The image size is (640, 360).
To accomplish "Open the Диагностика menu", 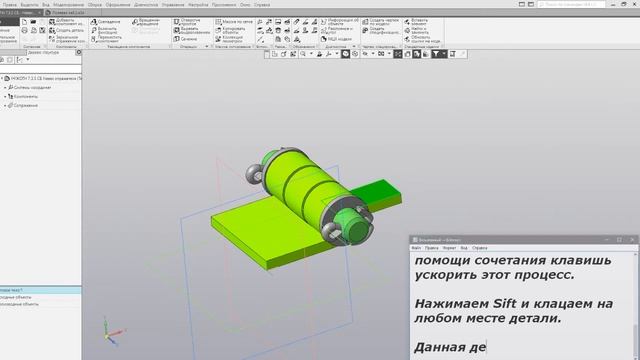I will [146, 5].
